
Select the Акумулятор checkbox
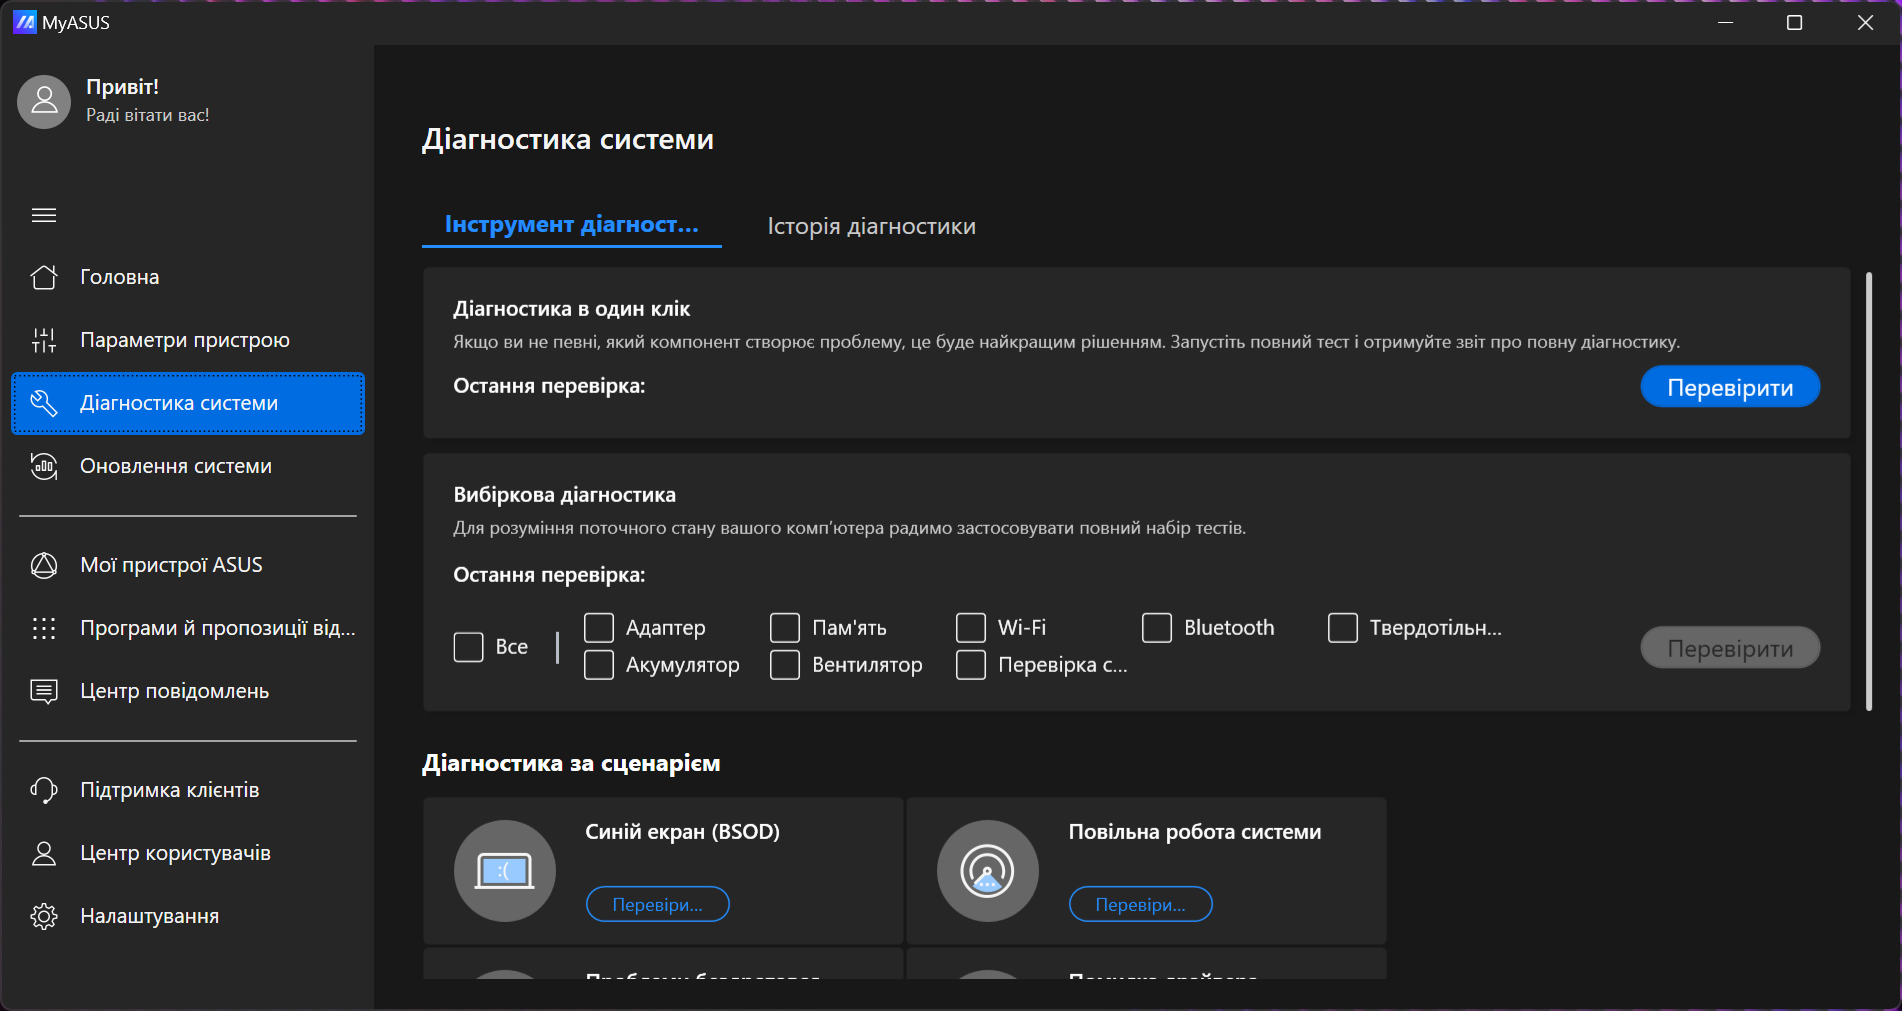tap(599, 665)
